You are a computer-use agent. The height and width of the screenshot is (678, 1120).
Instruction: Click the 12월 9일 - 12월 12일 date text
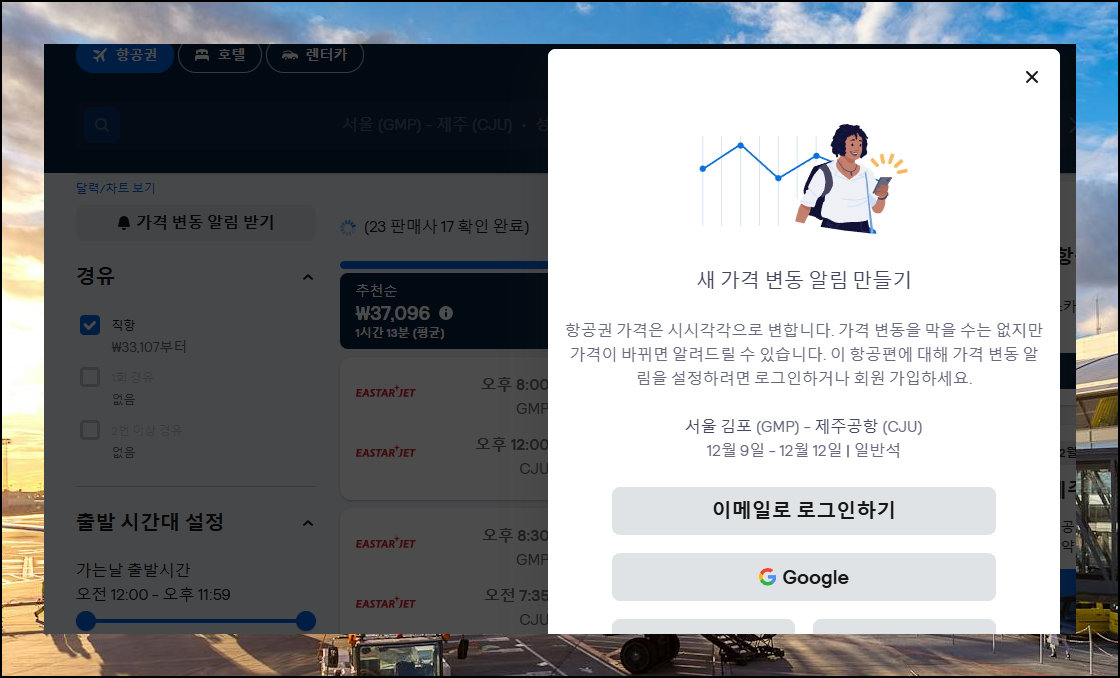(x=774, y=451)
